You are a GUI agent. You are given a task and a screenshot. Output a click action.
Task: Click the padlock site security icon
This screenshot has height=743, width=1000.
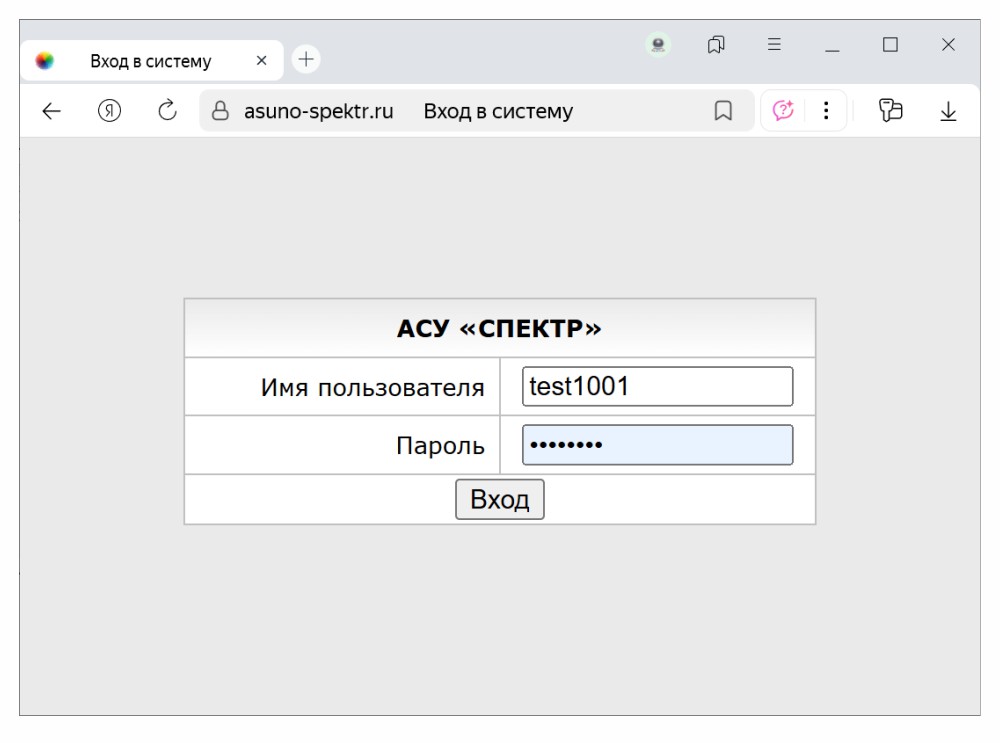pyautogui.click(x=222, y=112)
